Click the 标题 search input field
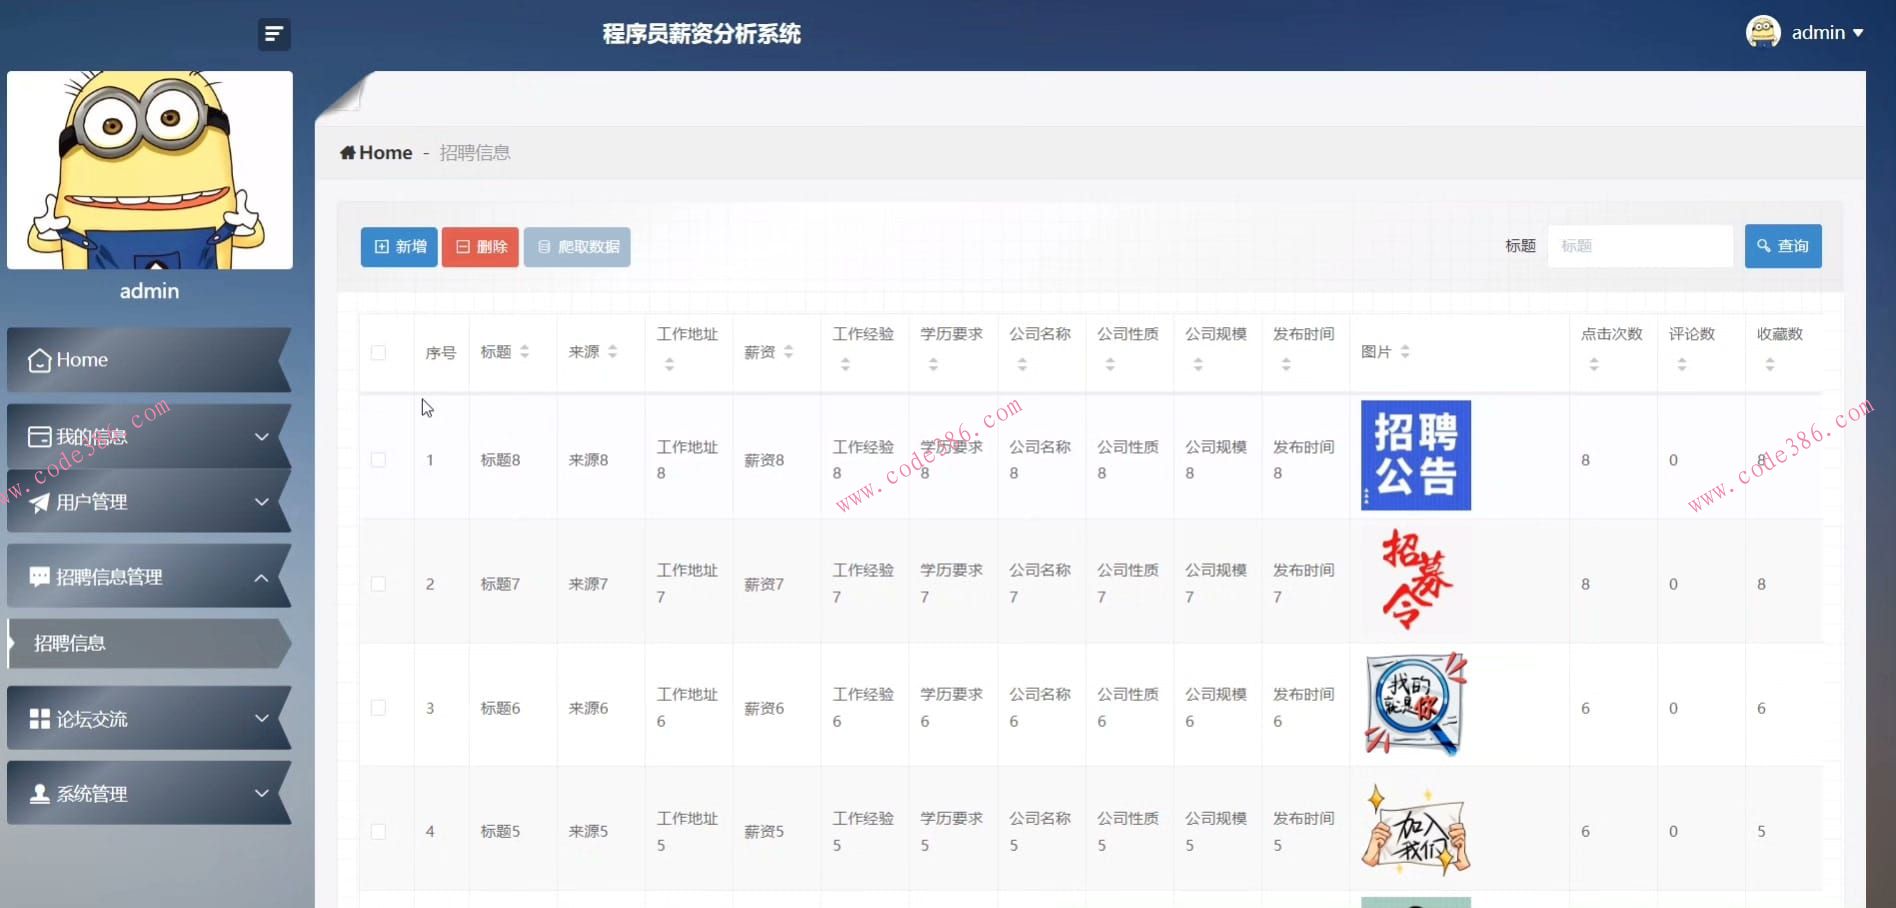Image resolution: width=1896 pixels, height=908 pixels. pos(1640,245)
